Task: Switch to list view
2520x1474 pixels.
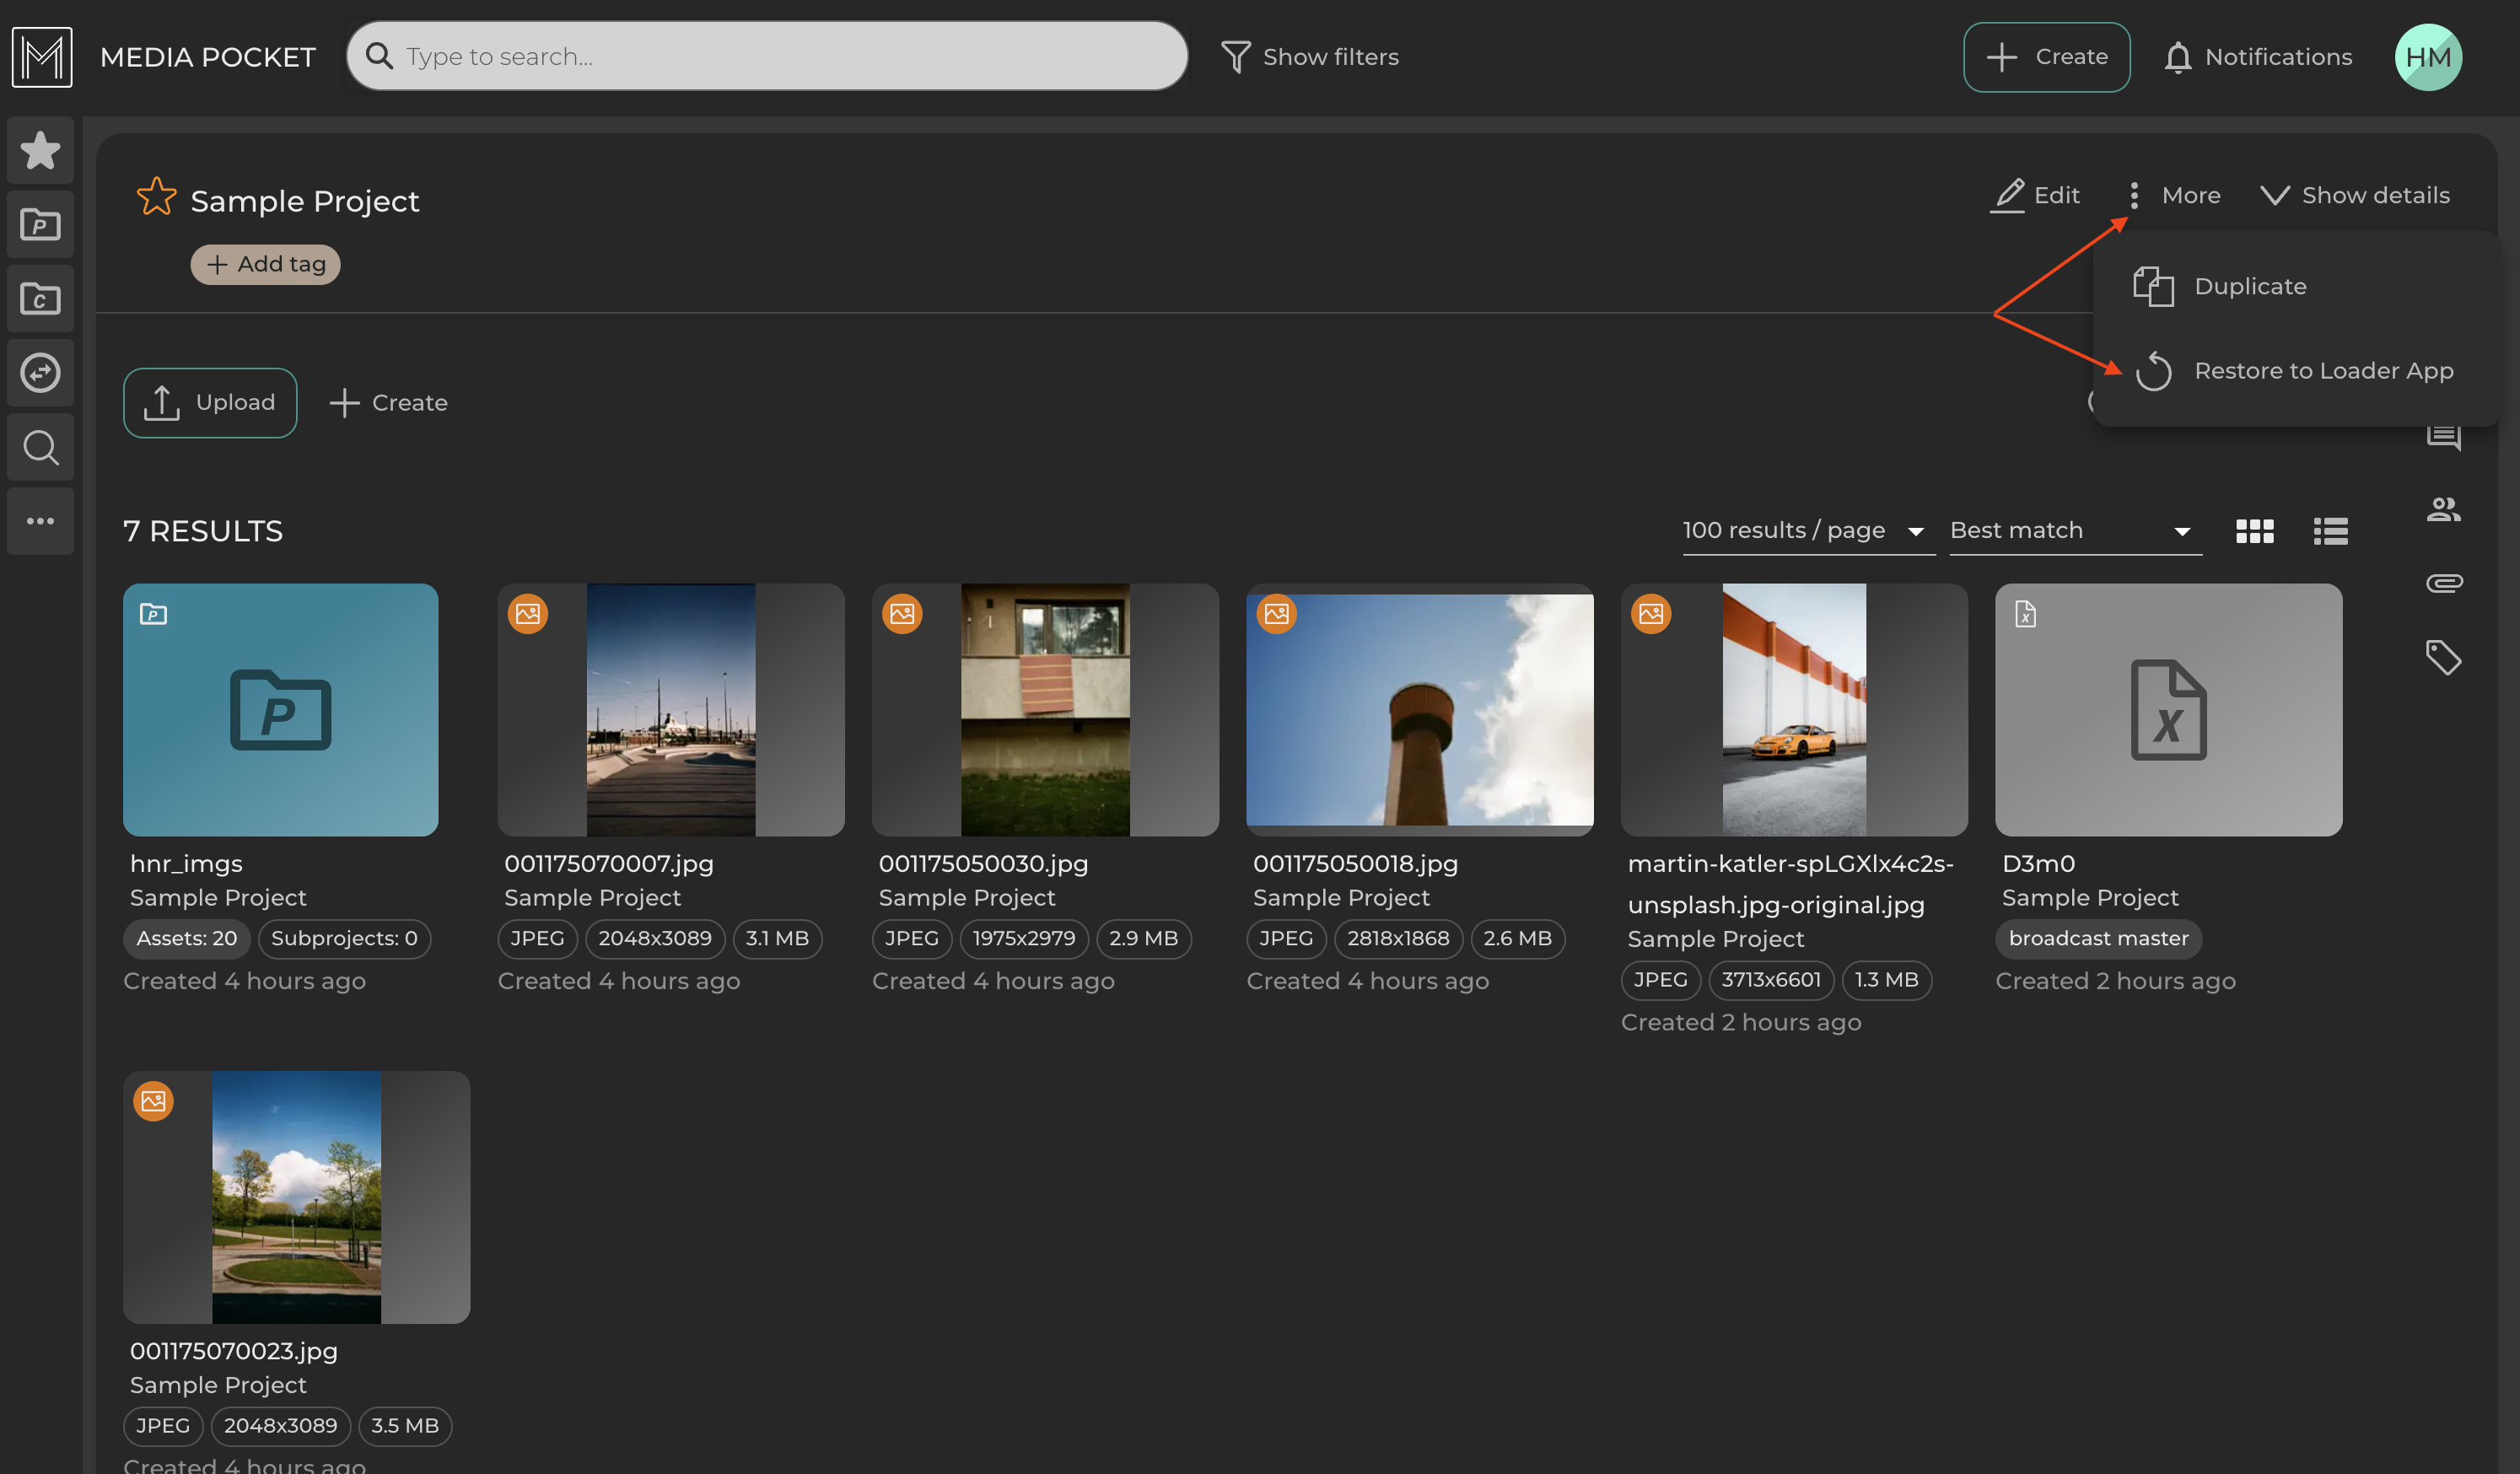Action: [2330, 531]
